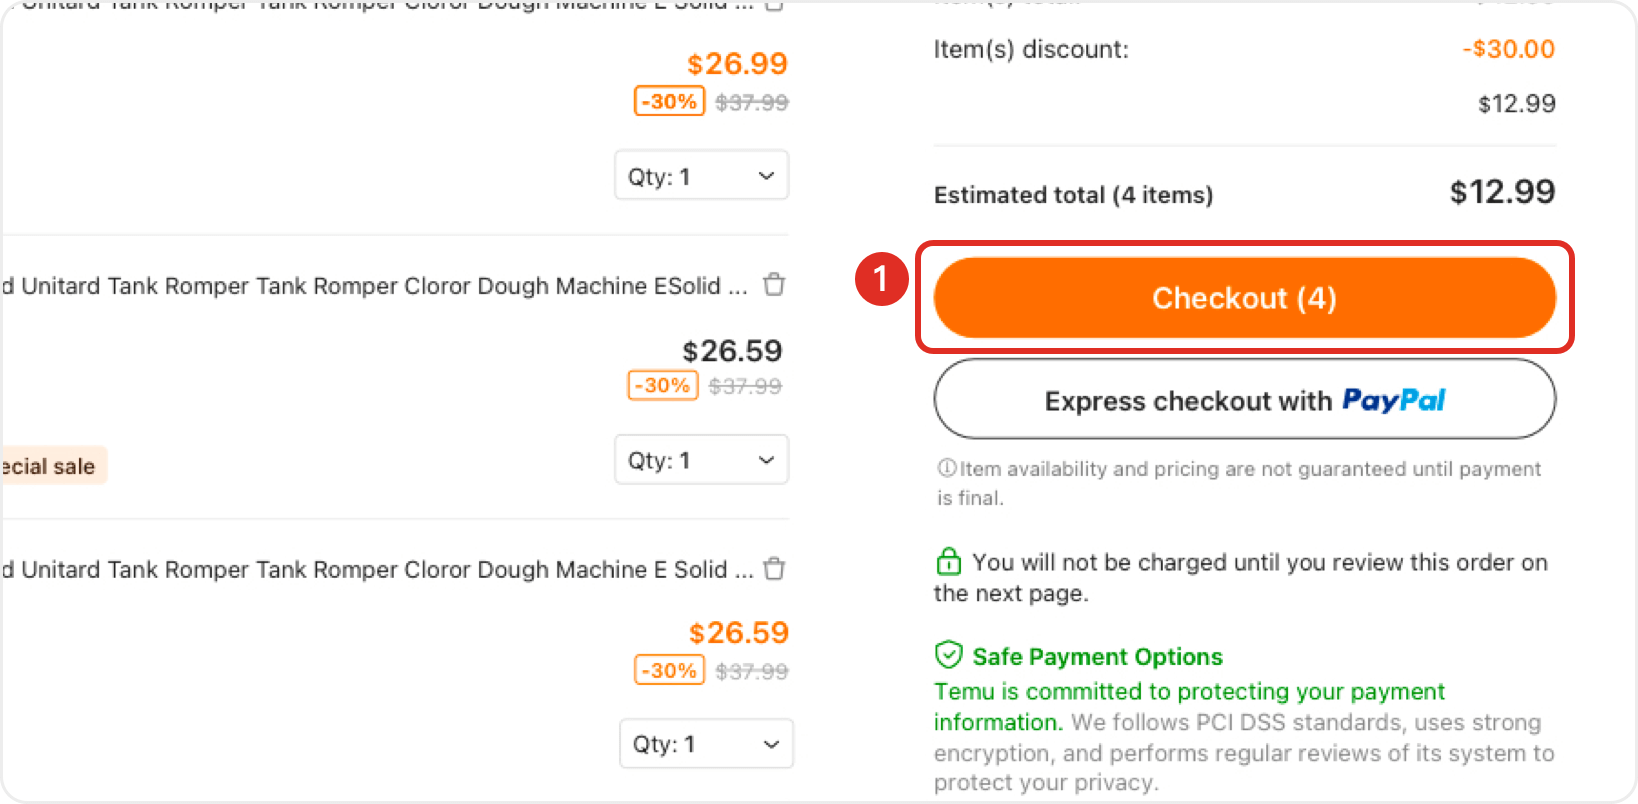Choose Express checkout with PayPal
1638x804 pixels.
(1244, 399)
